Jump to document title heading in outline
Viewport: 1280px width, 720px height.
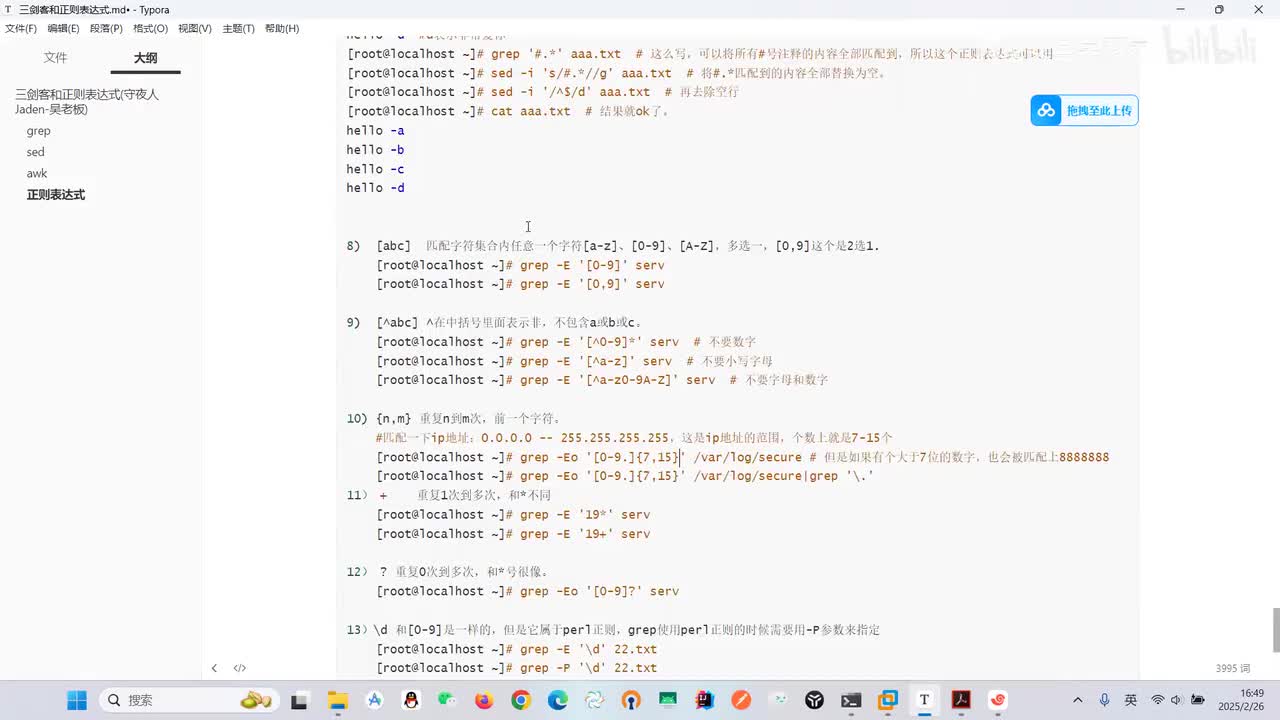point(87,101)
